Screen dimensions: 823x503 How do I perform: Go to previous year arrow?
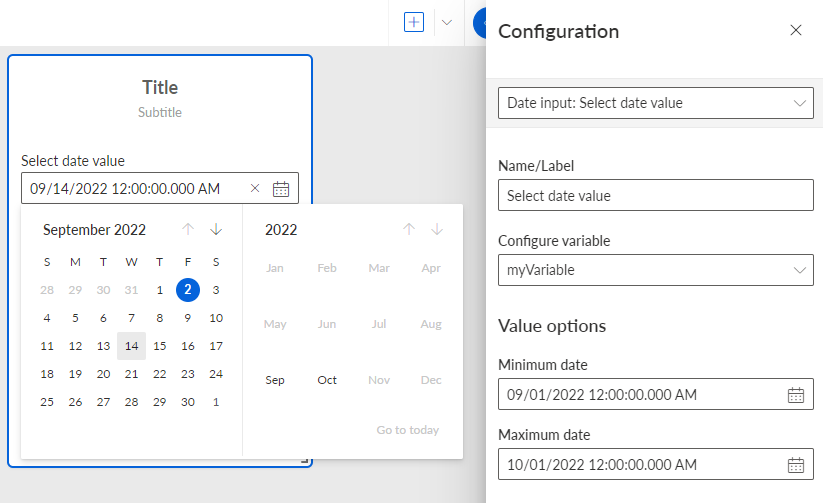pyautogui.click(x=409, y=229)
